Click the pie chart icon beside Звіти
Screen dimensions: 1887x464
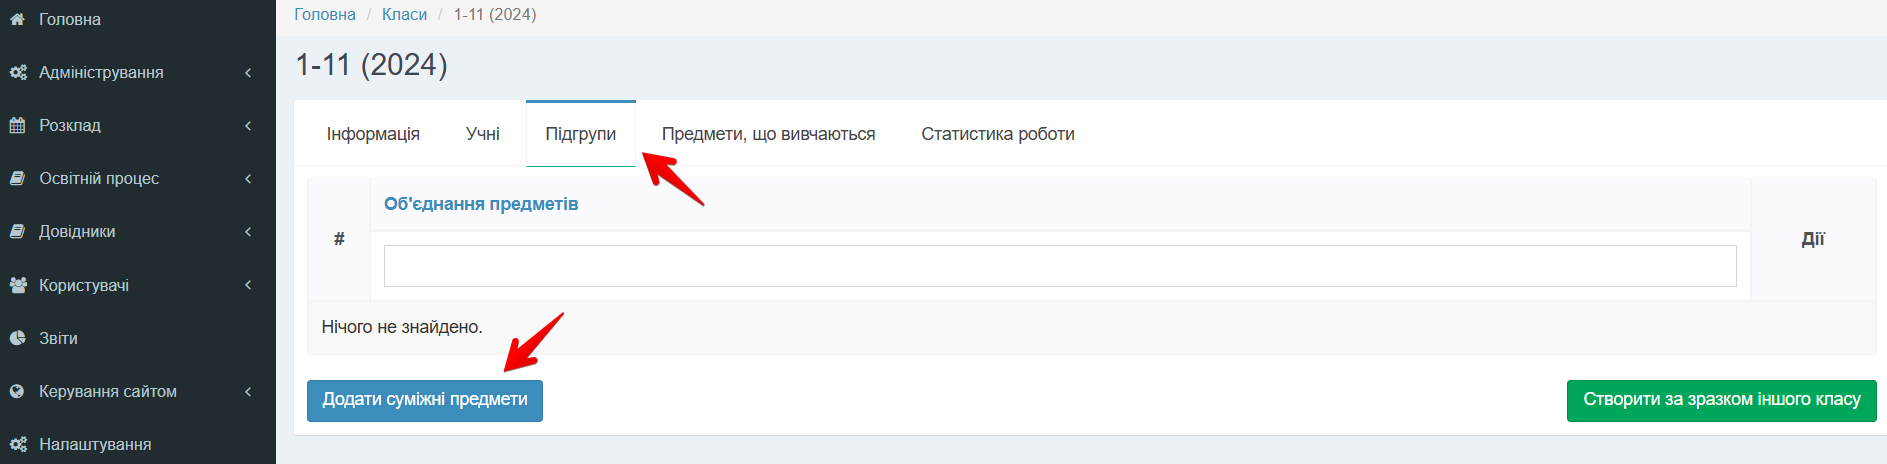point(17,338)
